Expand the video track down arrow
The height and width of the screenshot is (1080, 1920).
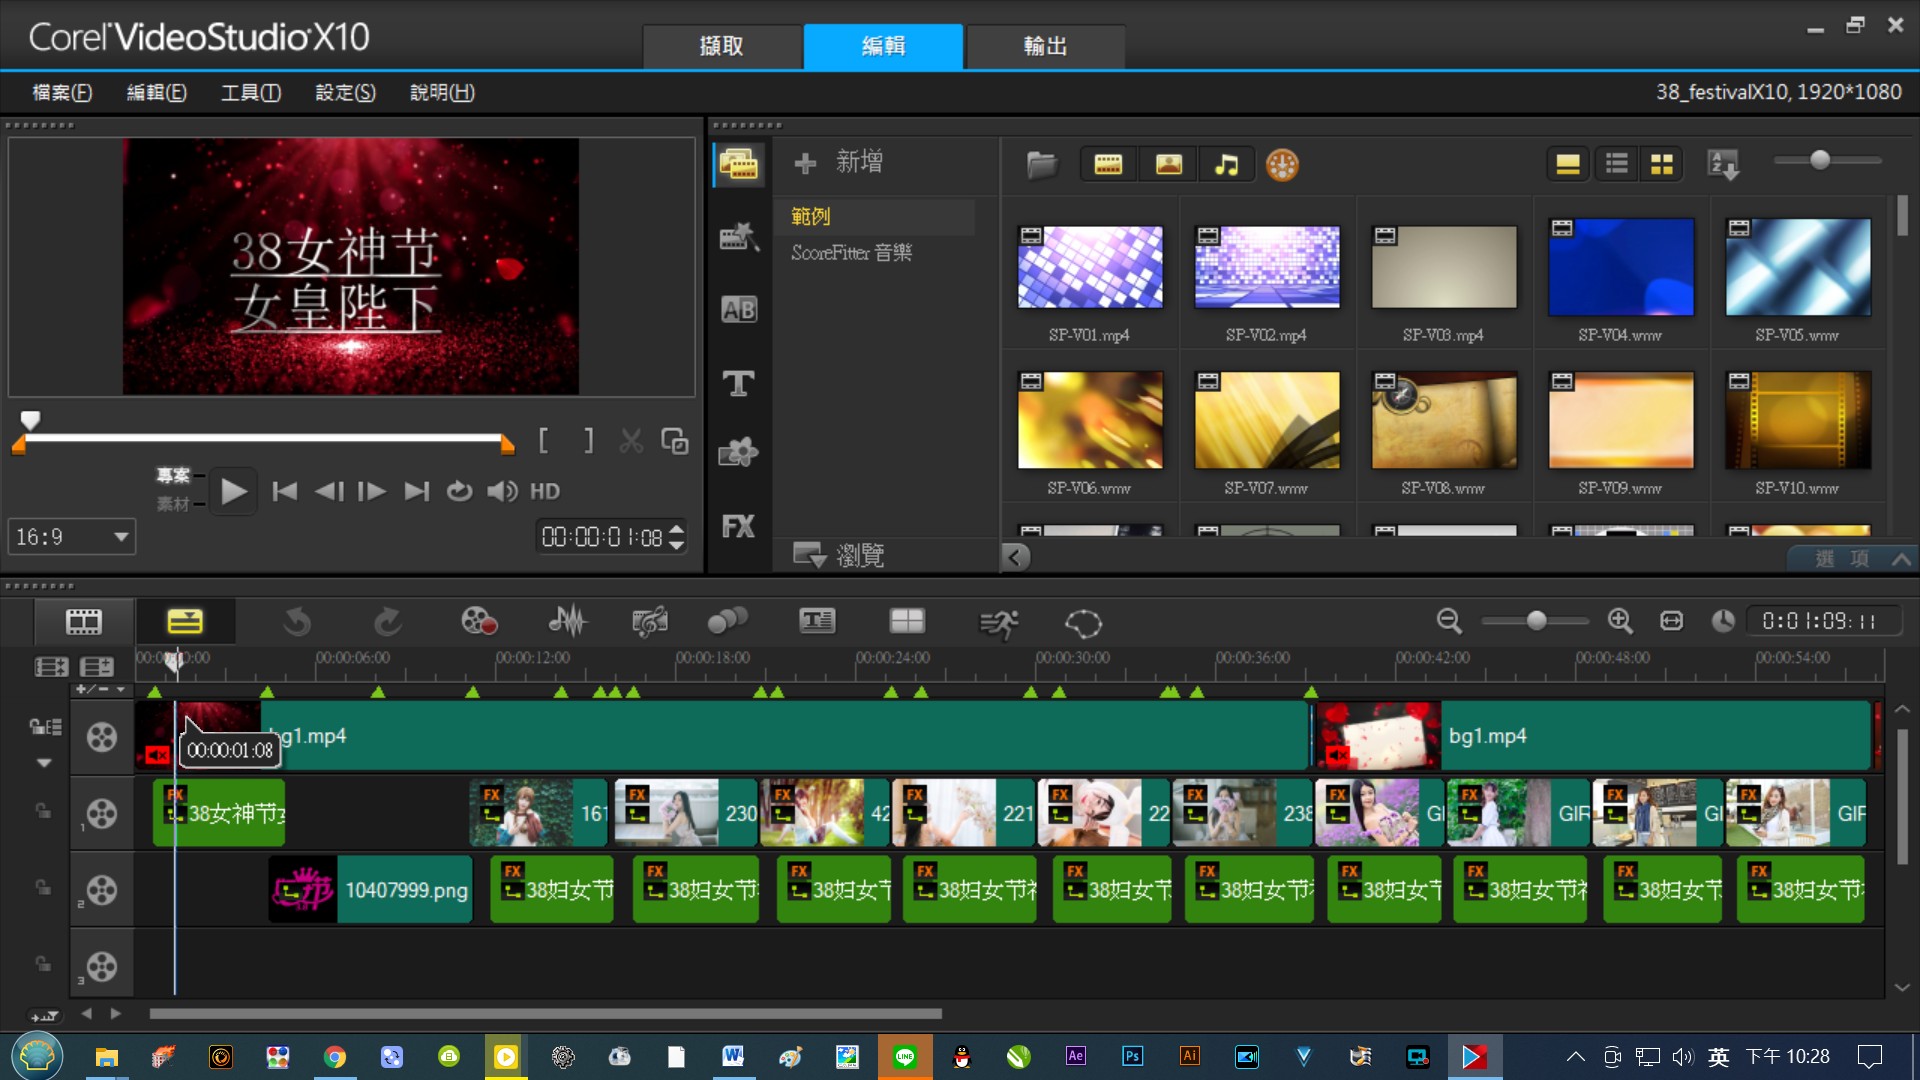pyautogui.click(x=44, y=763)
